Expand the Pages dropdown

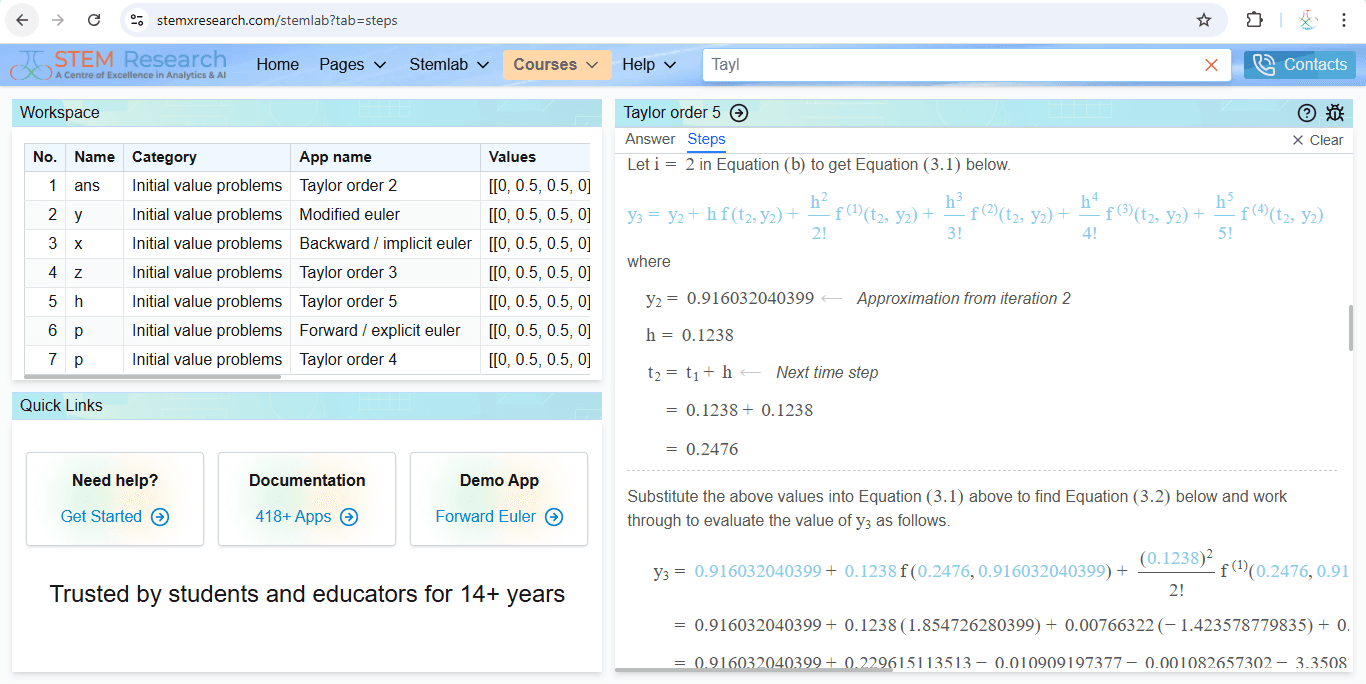352,64
